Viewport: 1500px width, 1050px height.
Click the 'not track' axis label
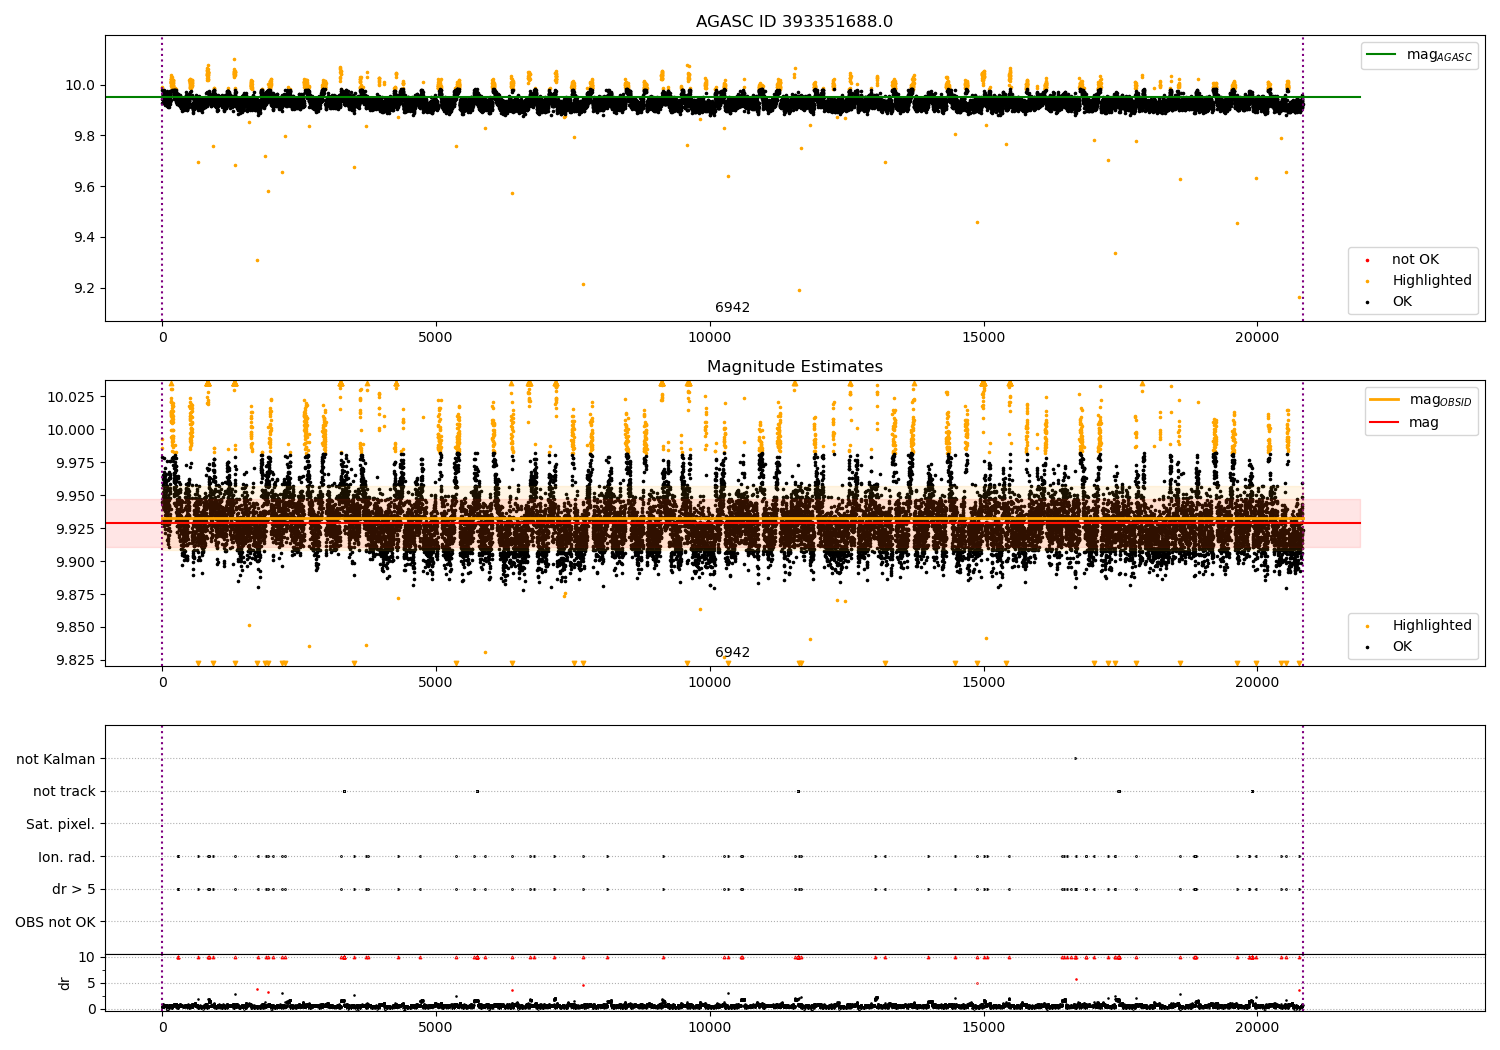[x=64, y=791]
